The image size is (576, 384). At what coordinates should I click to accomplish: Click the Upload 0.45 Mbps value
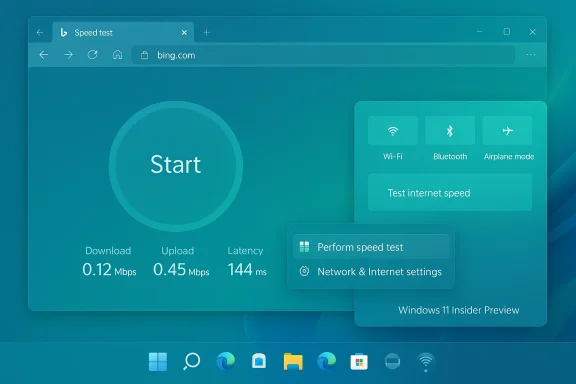pos(181,269)
